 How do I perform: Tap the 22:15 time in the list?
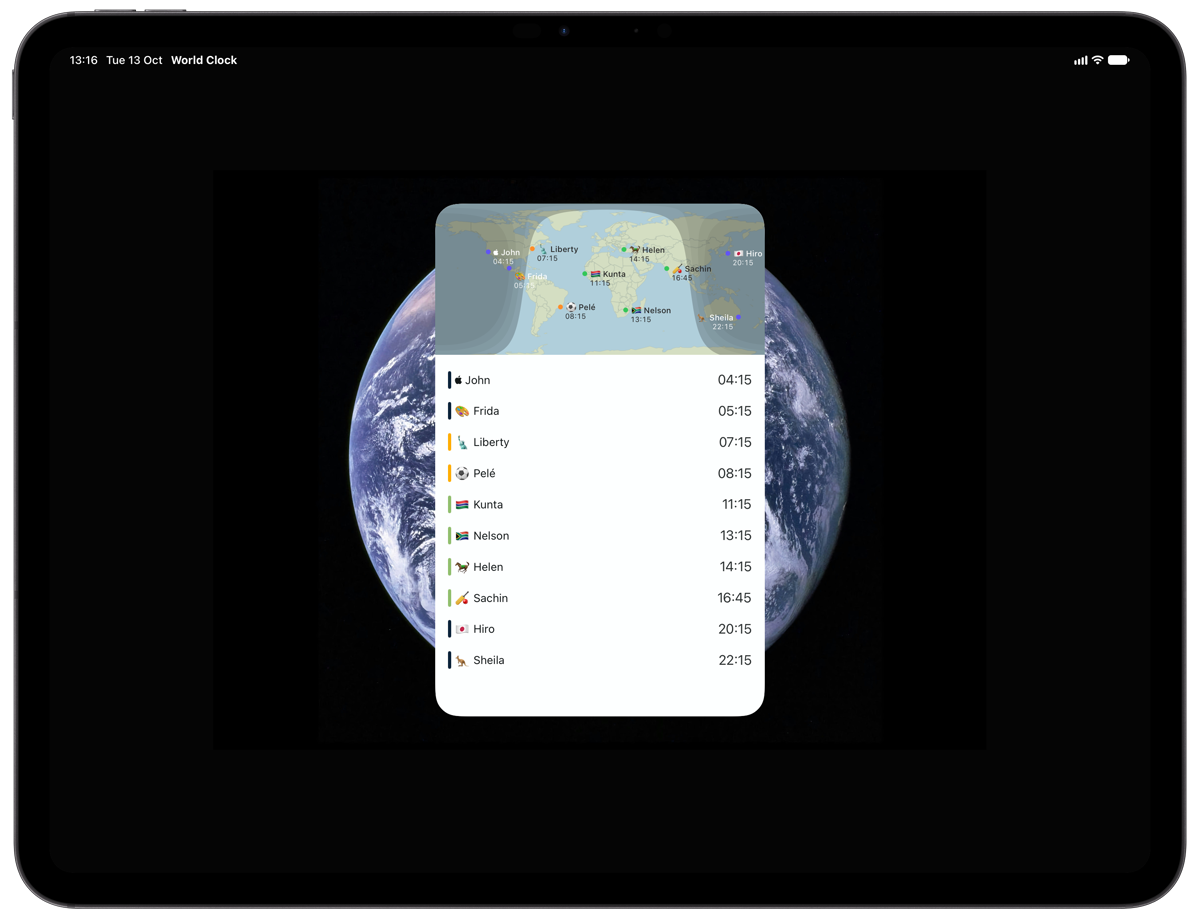coord(735,660)
